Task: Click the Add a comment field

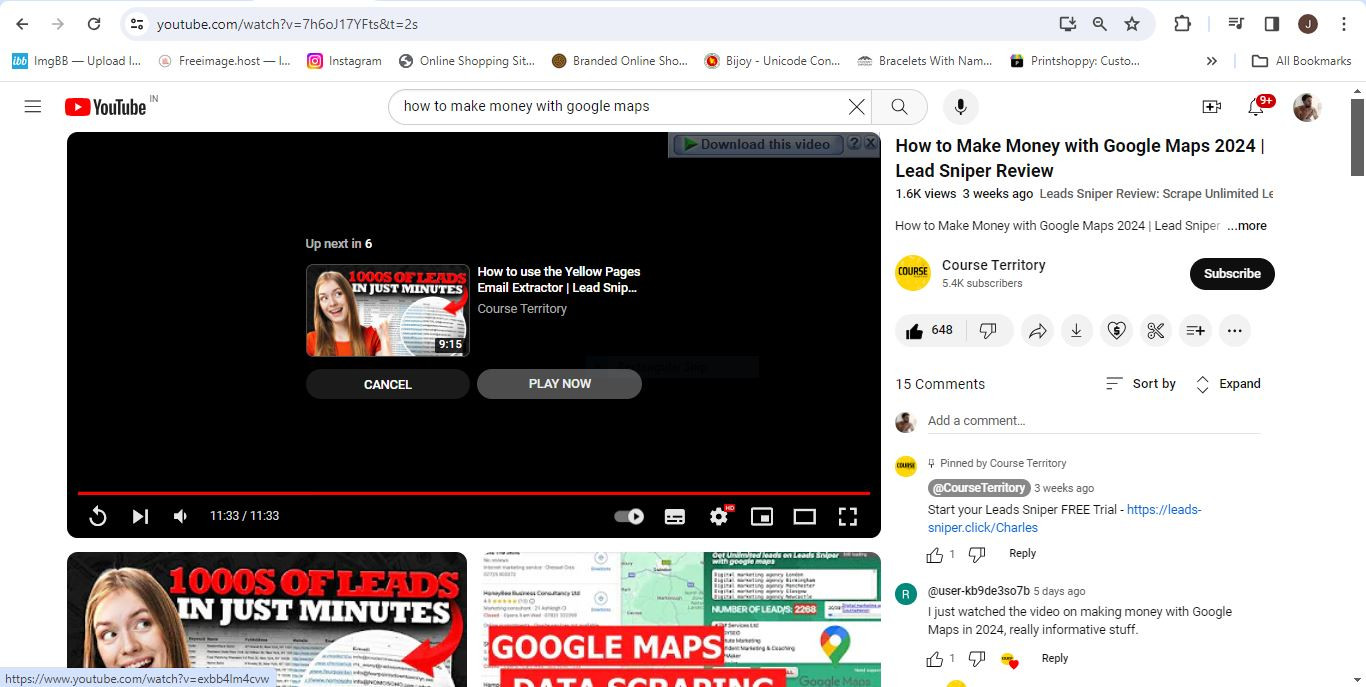Action: (x=1093, y=421)
